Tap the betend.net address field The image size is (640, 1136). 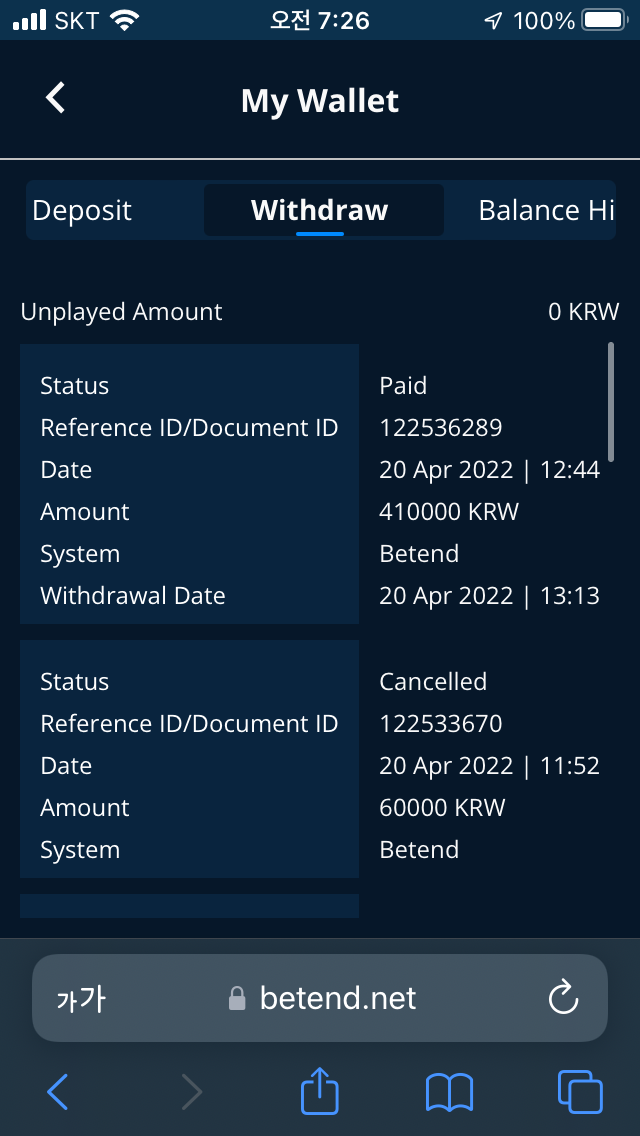click(320, 998)
